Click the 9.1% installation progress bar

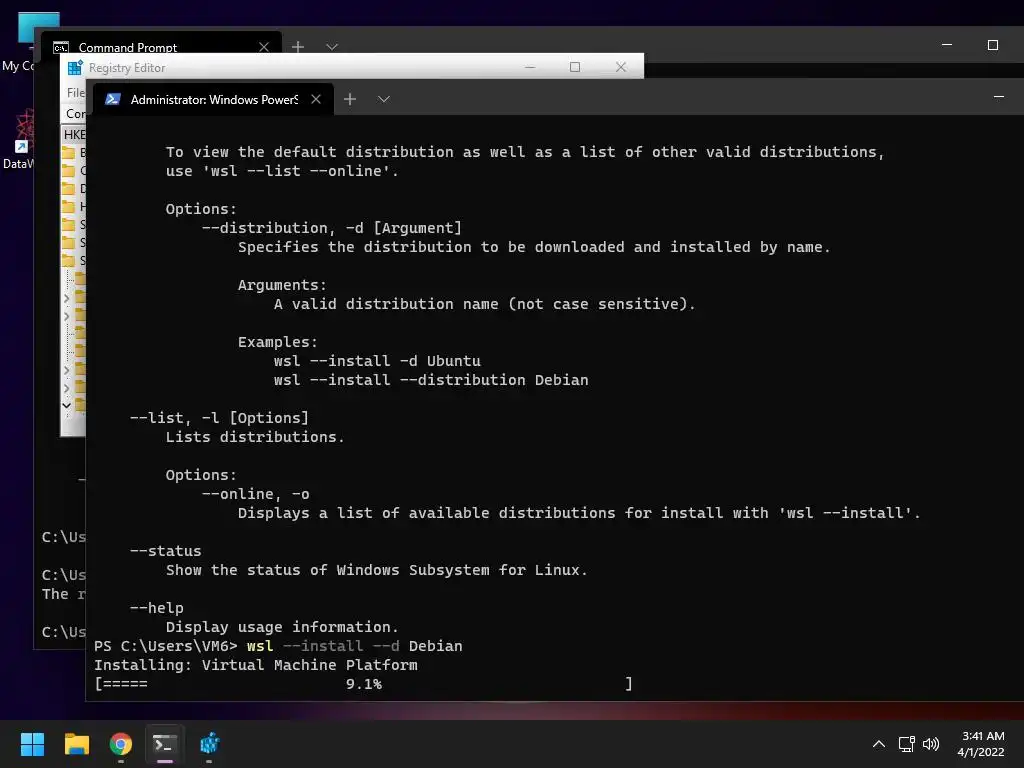click(x=363, y=684)
